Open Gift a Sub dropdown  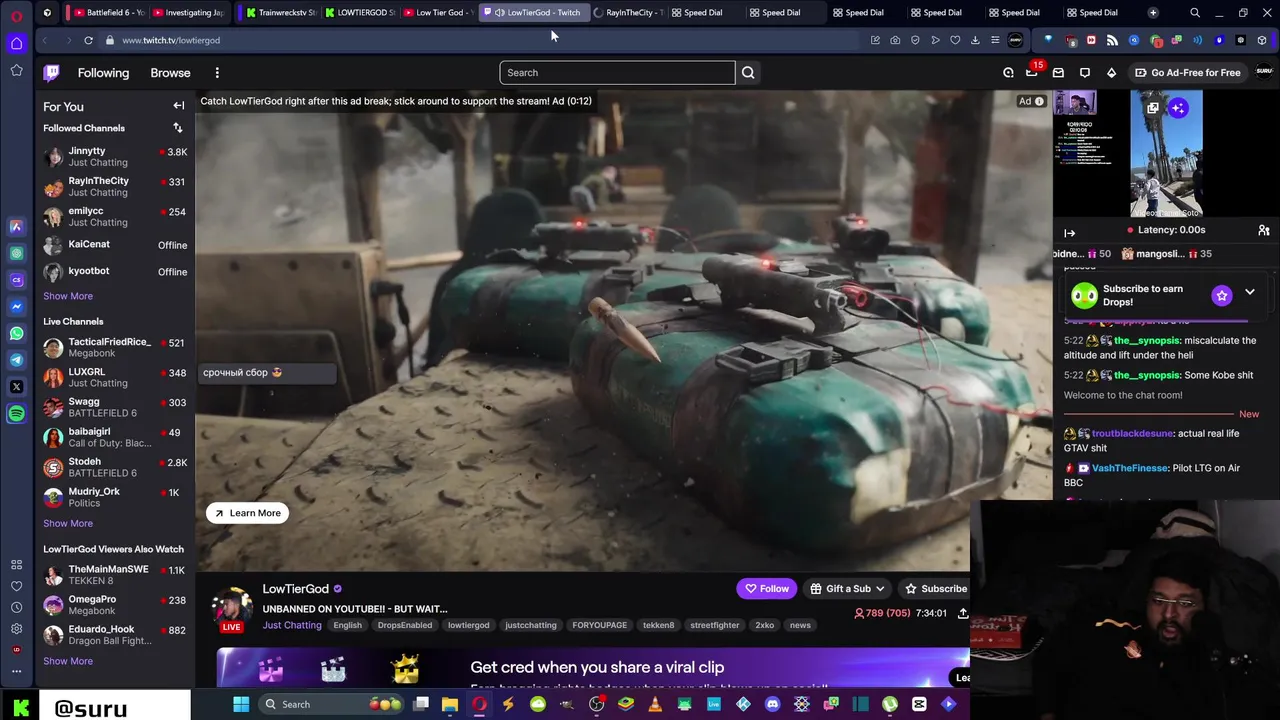pyautogui.click(x=847, y=589)
